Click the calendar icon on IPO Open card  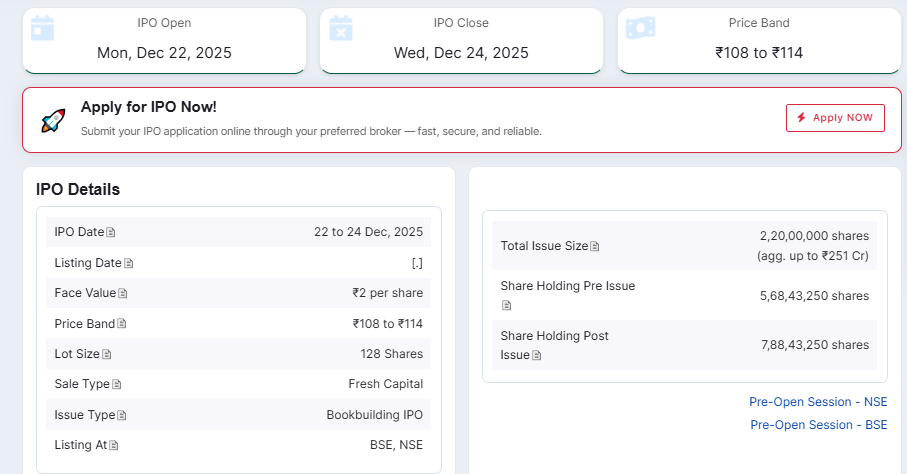pos(42,27)
